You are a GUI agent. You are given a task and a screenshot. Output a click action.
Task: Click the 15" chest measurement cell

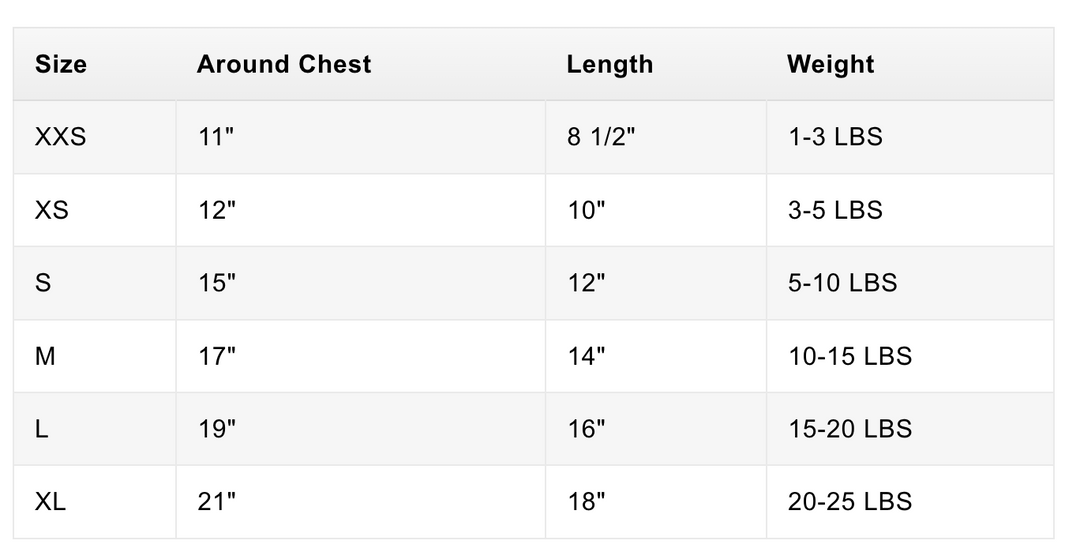(360, 283)
